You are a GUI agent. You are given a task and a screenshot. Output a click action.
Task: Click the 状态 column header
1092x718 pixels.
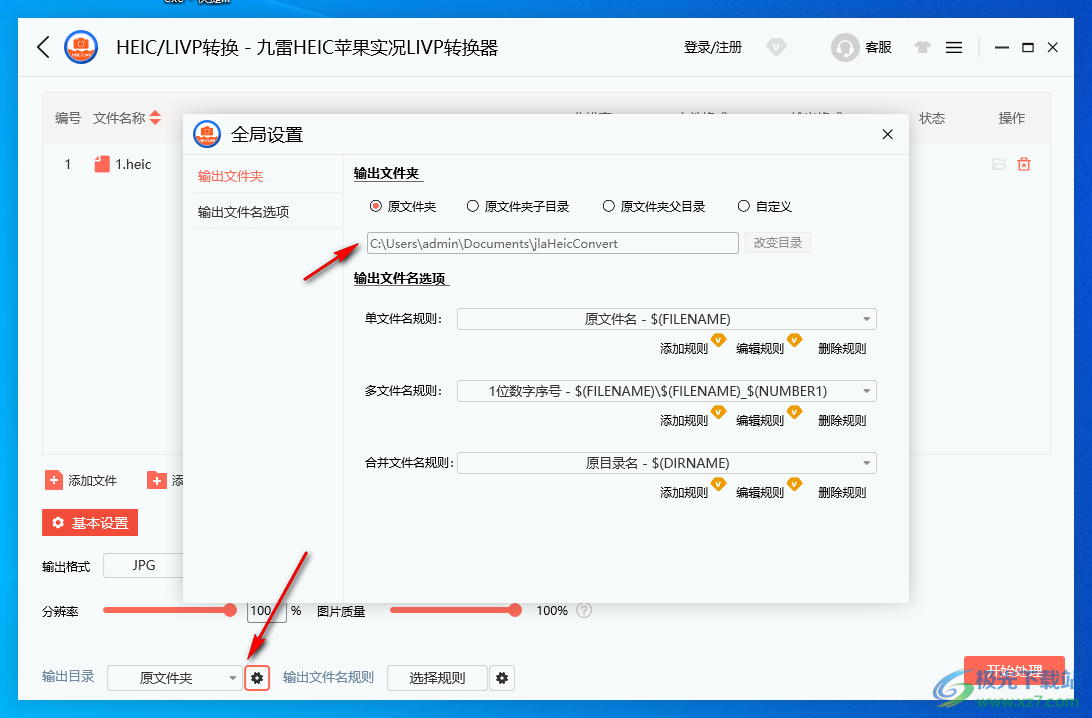932,118
